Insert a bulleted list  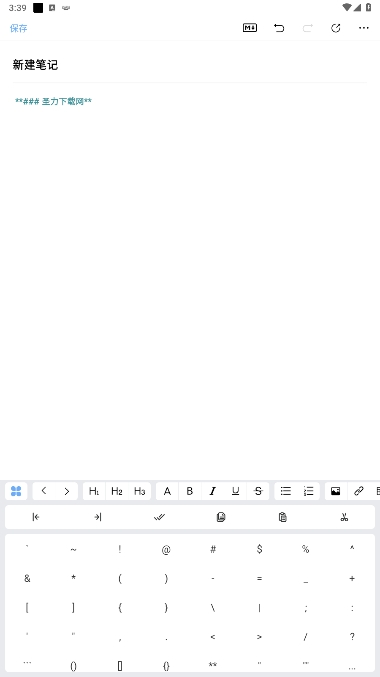pos(285,491)
